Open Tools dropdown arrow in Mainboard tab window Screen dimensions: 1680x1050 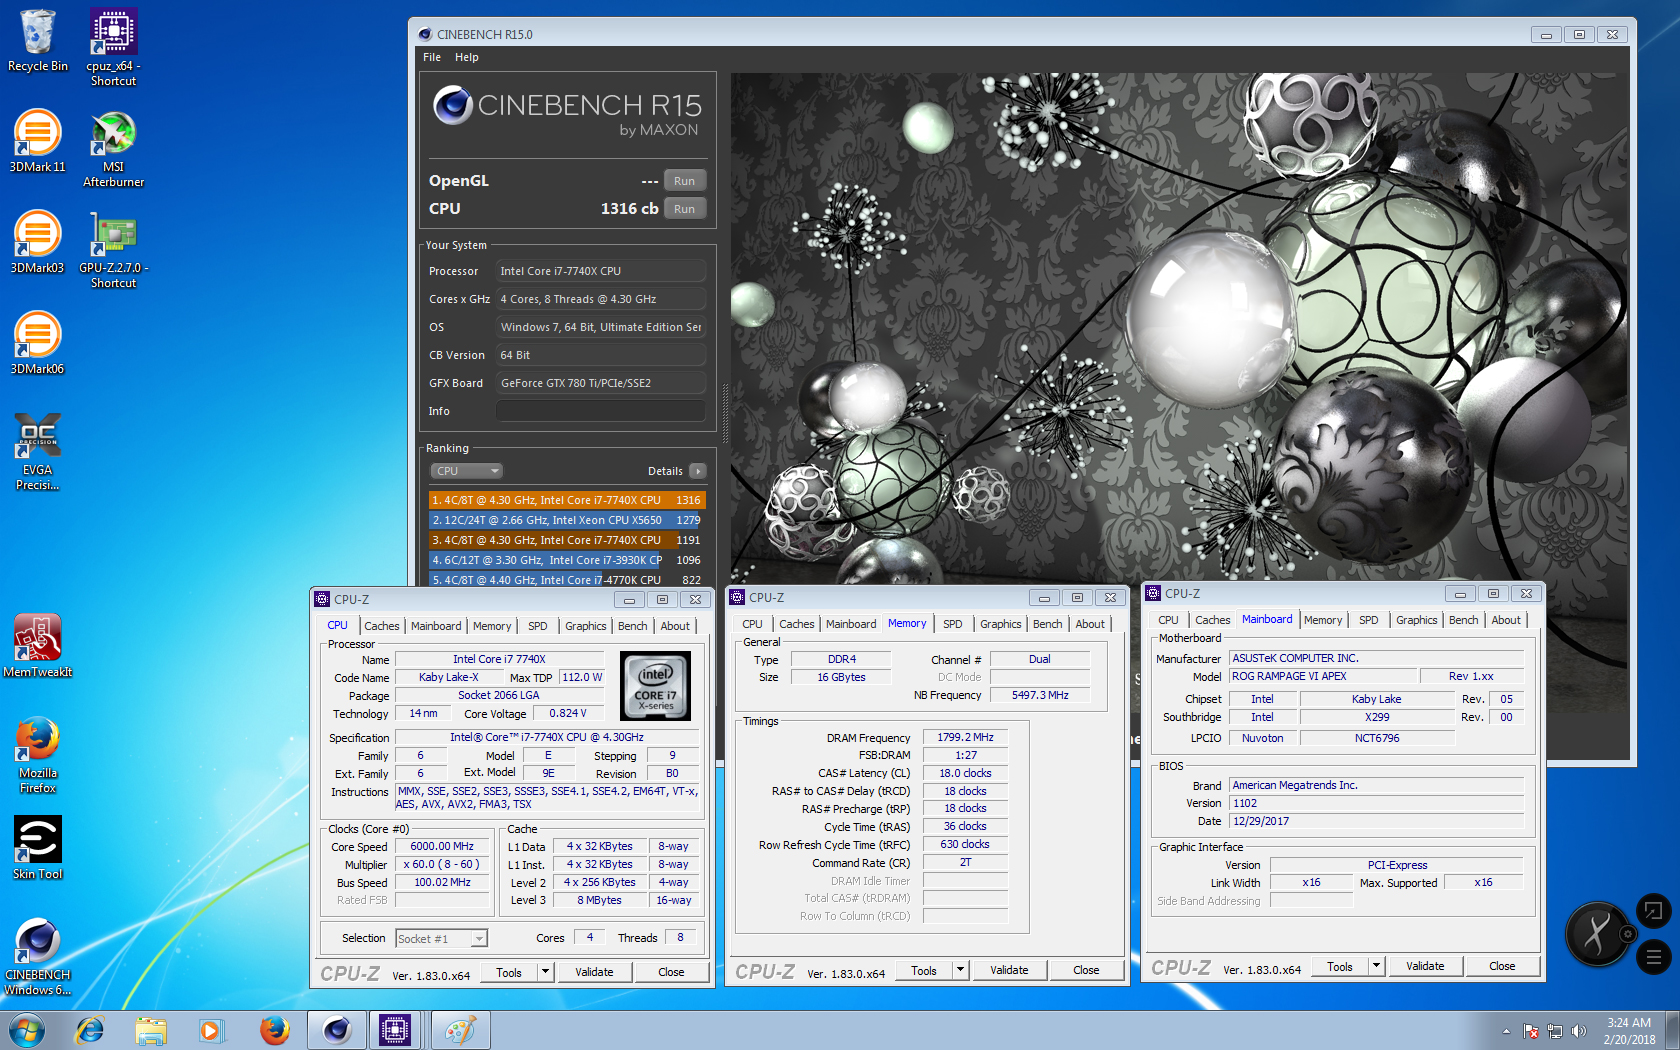1376,966
